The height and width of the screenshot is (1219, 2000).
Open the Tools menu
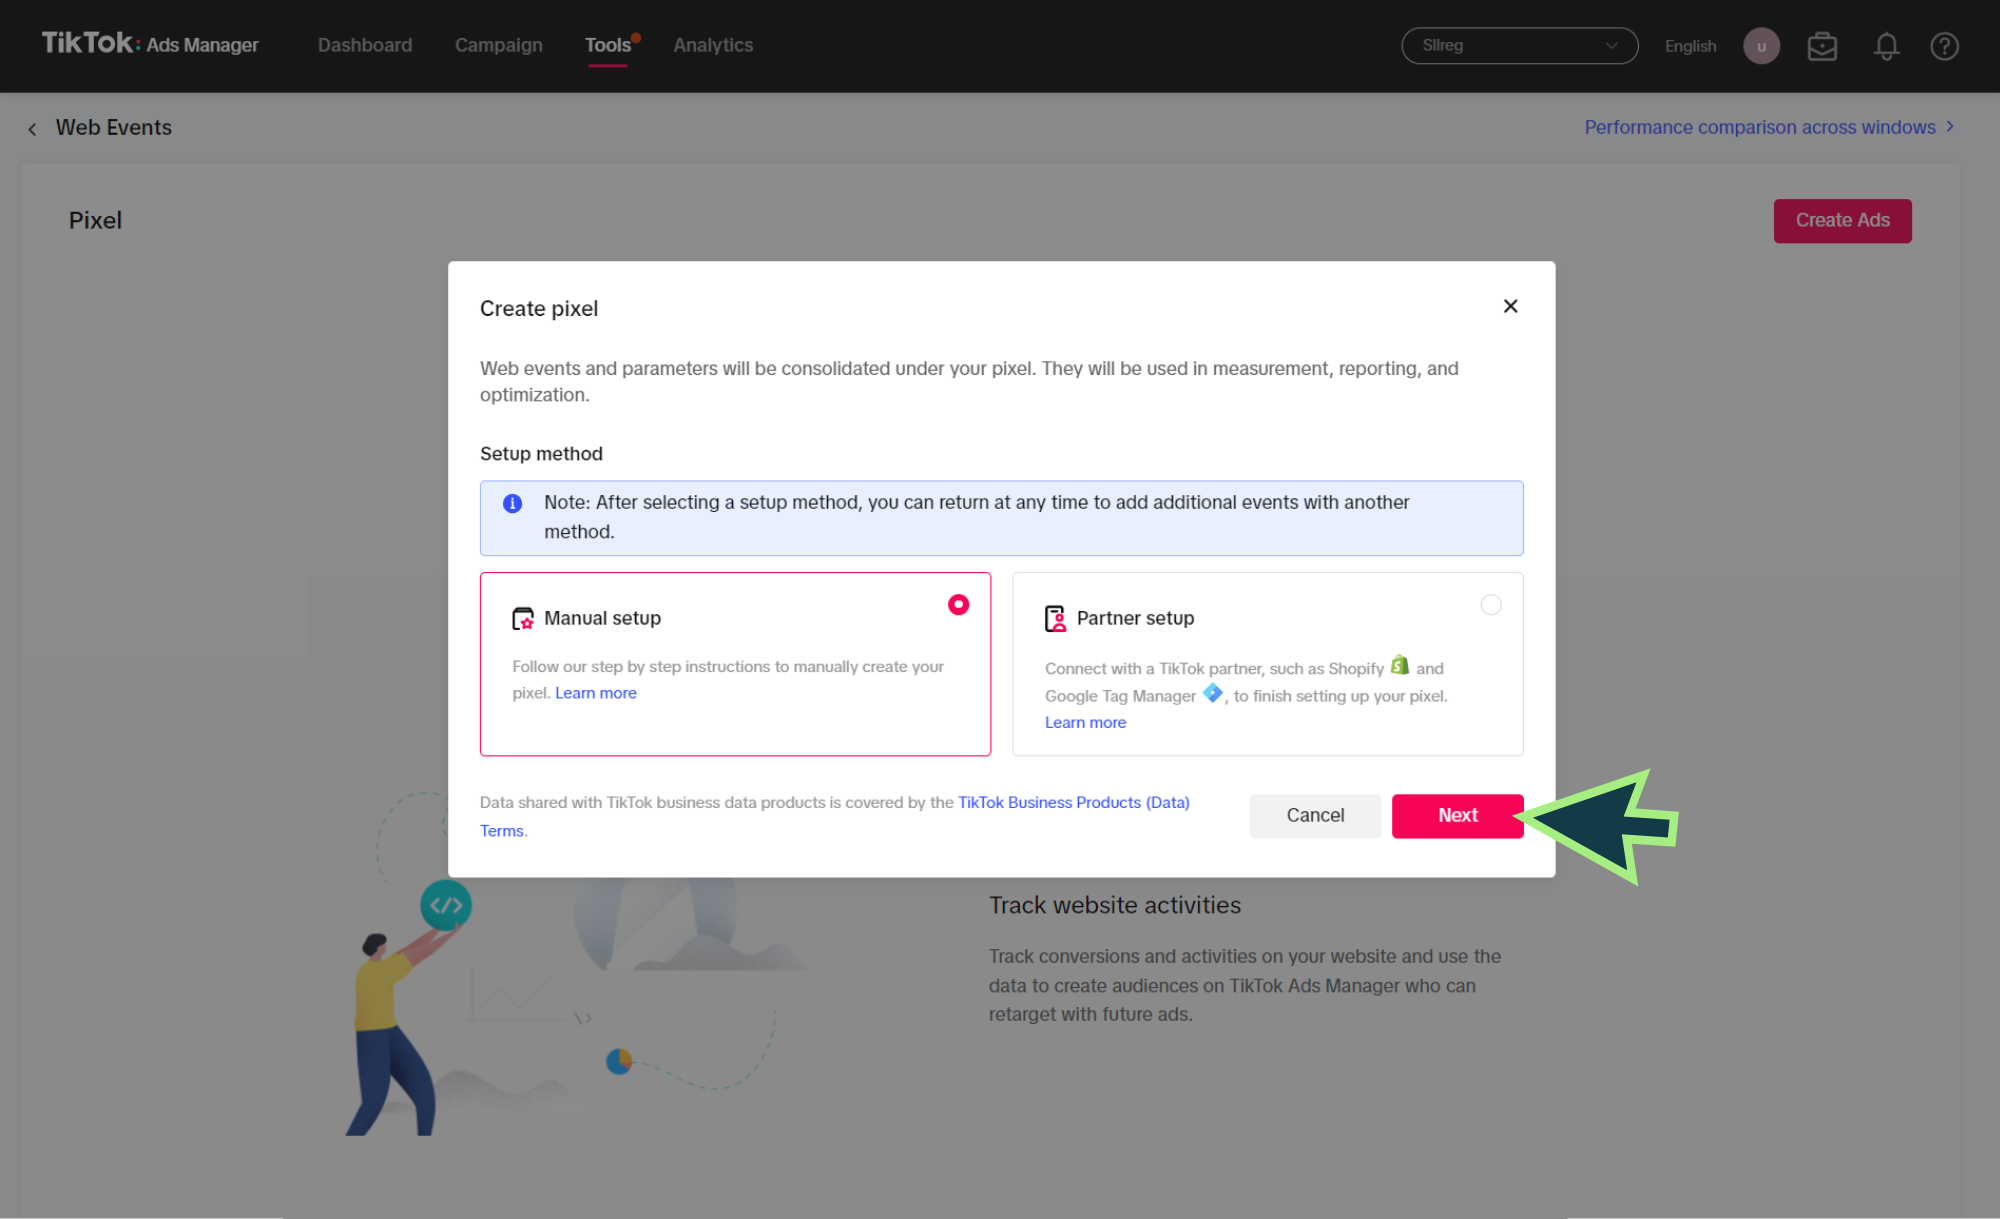[608, 45]
